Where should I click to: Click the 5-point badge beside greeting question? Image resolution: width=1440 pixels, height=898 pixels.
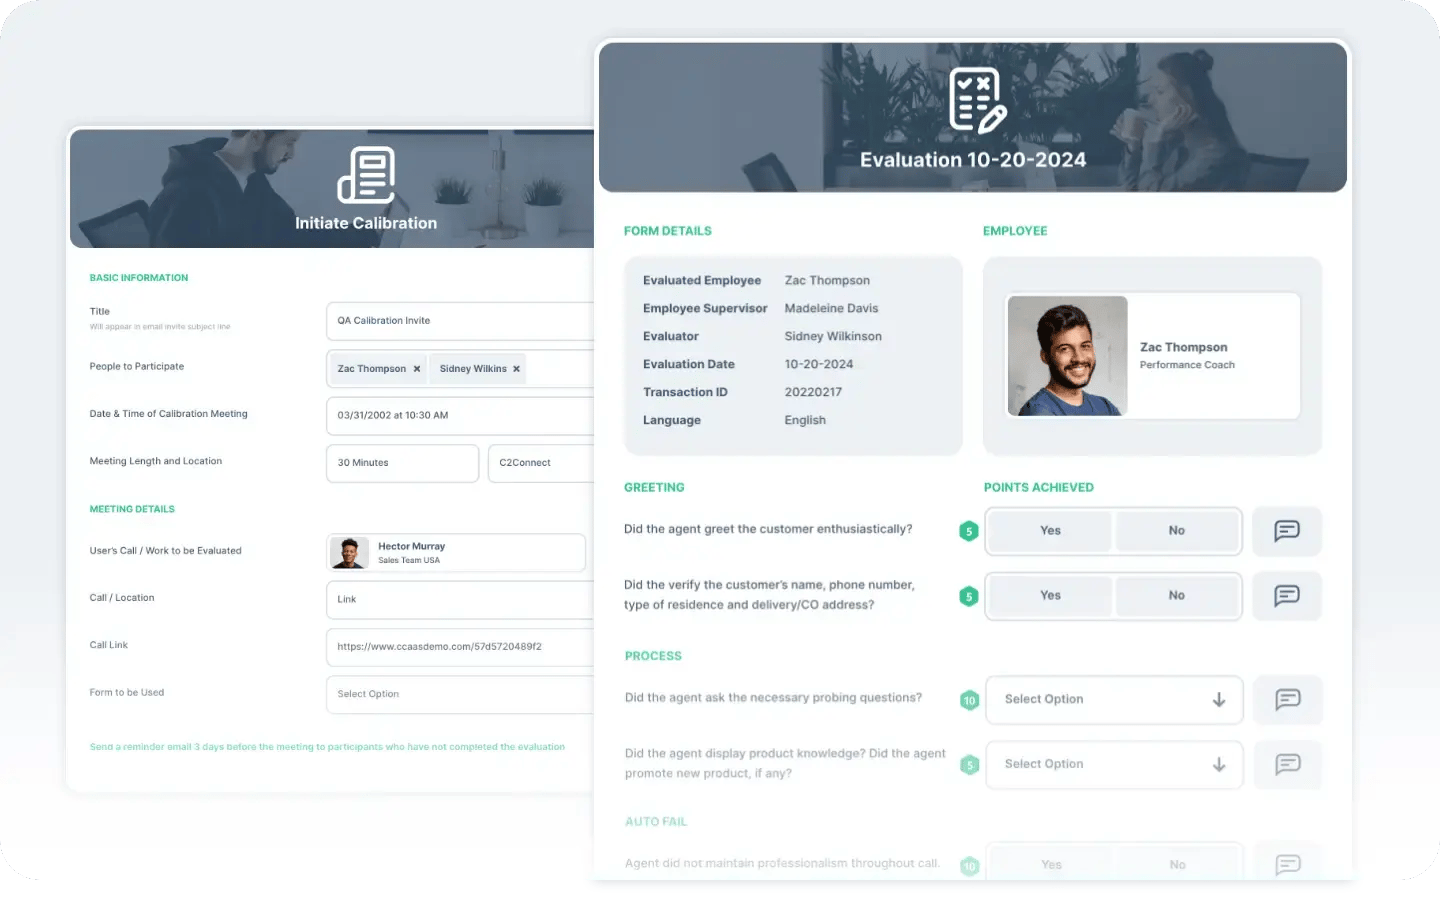point(968,531)
